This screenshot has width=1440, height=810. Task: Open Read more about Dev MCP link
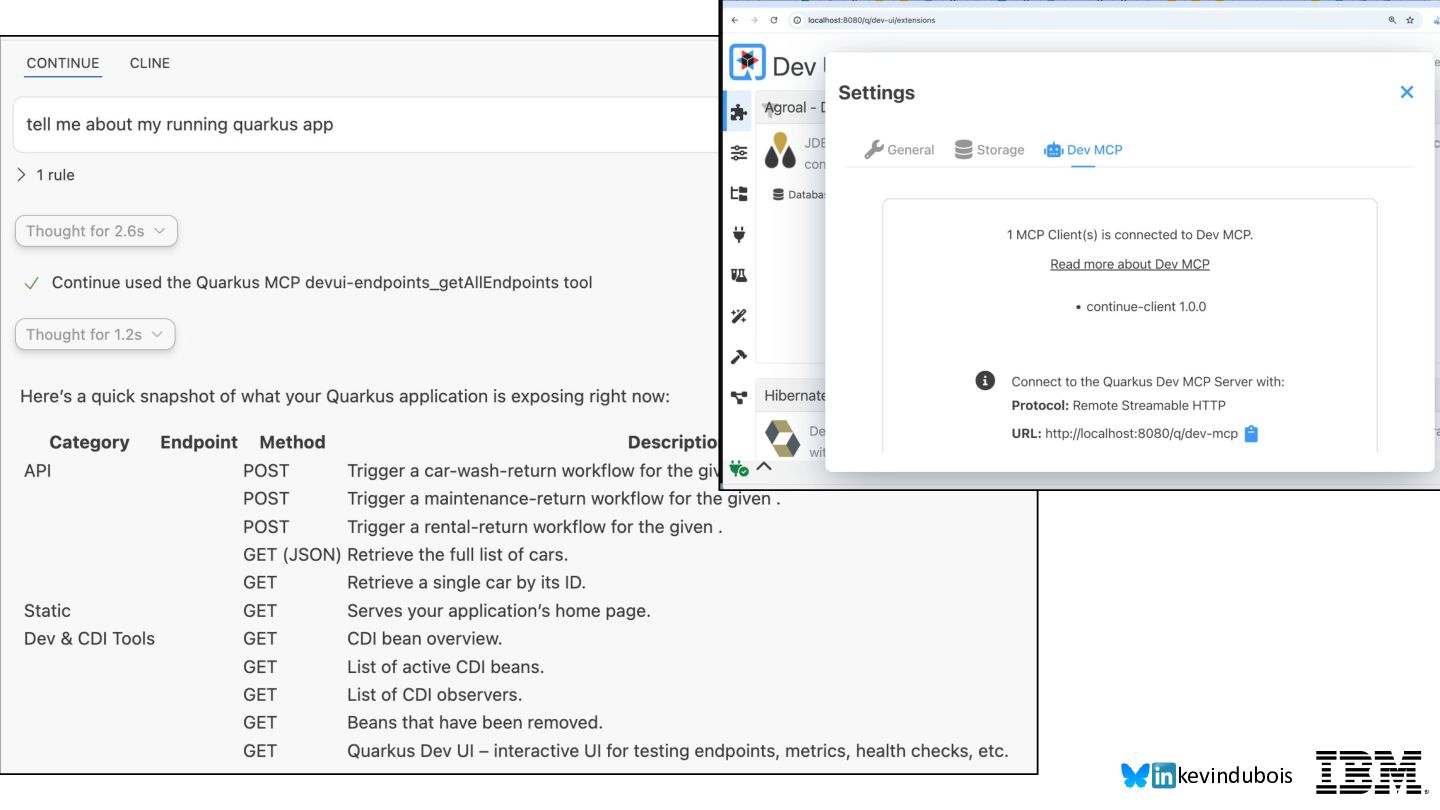pyautogui.click(x=1130, y=264)
